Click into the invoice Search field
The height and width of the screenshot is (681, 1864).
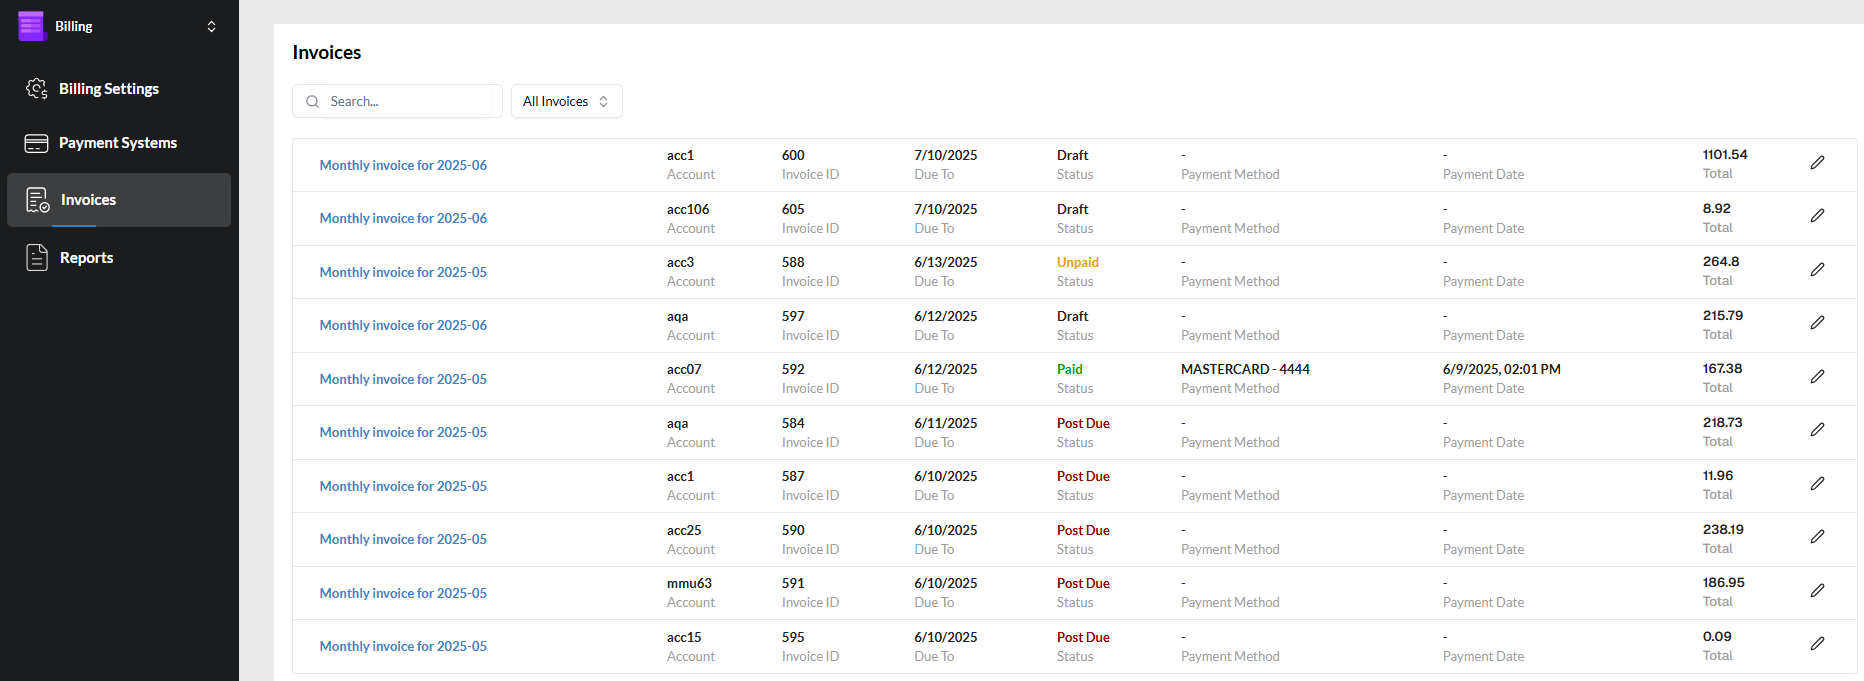pos(410,102)
